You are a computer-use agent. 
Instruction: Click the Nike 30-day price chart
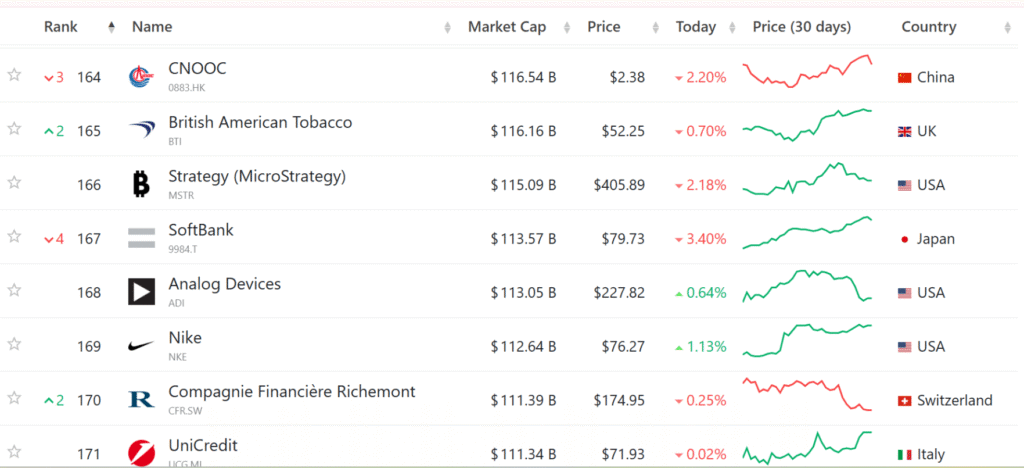(807, 338)
